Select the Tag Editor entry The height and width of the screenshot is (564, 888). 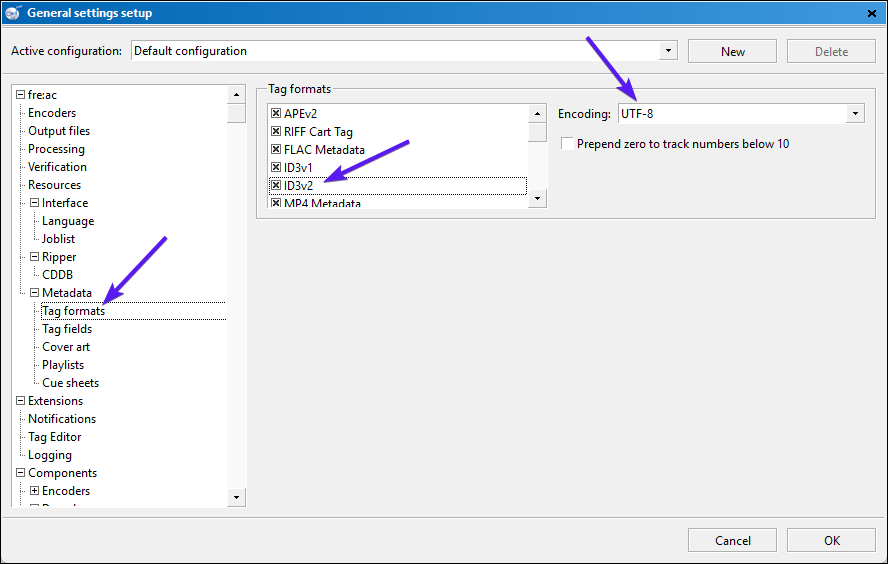pyautogui.click(x=54, y=437)
